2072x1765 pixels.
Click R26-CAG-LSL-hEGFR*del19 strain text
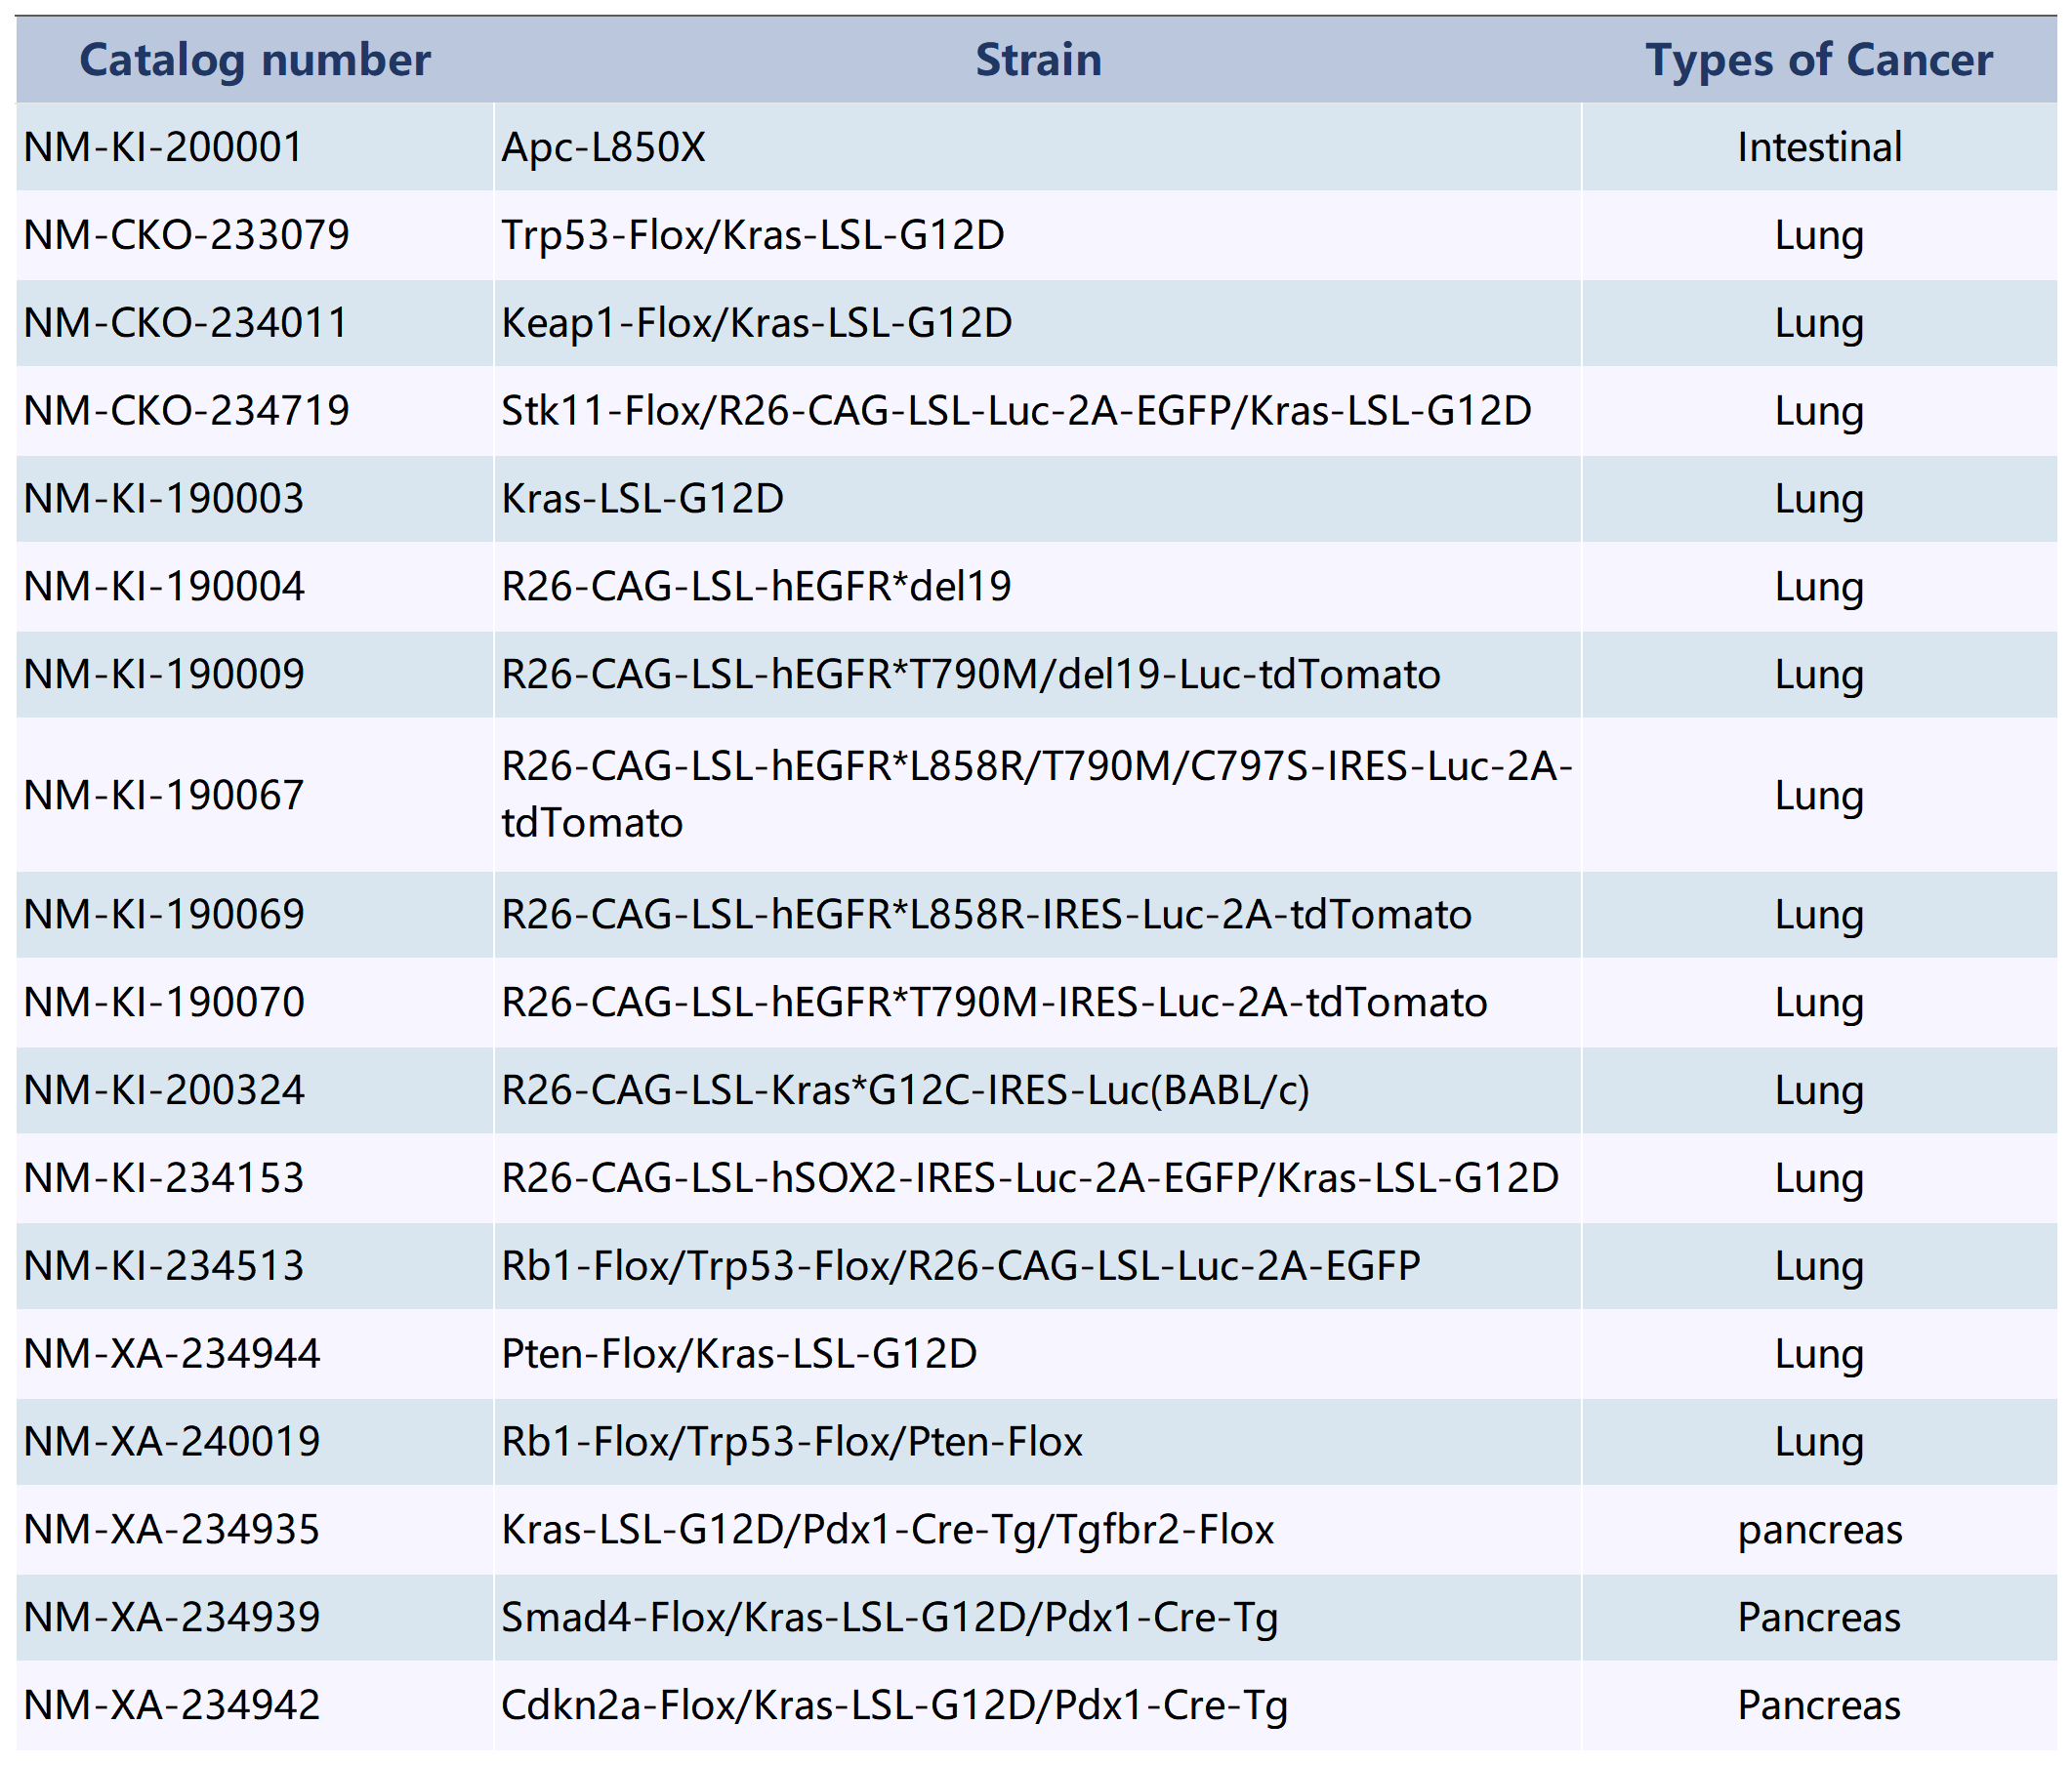[756, 586]
